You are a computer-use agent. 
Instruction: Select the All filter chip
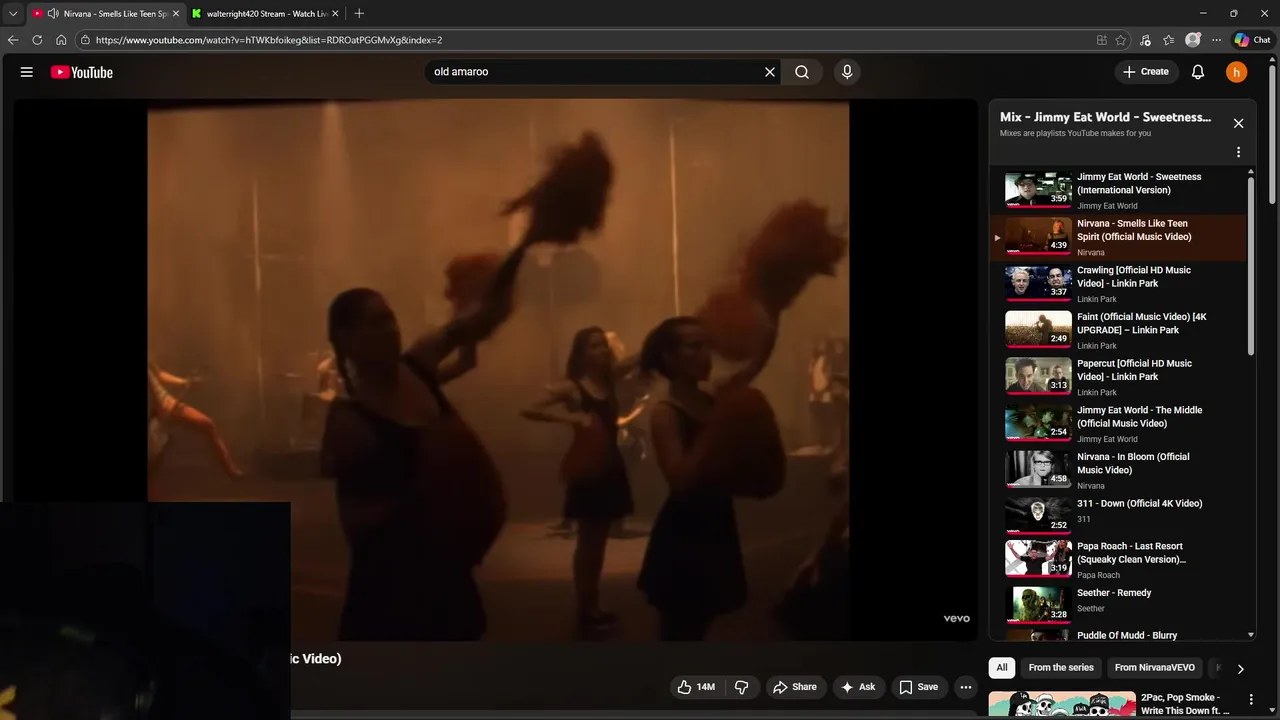[x=1001, y=668]
